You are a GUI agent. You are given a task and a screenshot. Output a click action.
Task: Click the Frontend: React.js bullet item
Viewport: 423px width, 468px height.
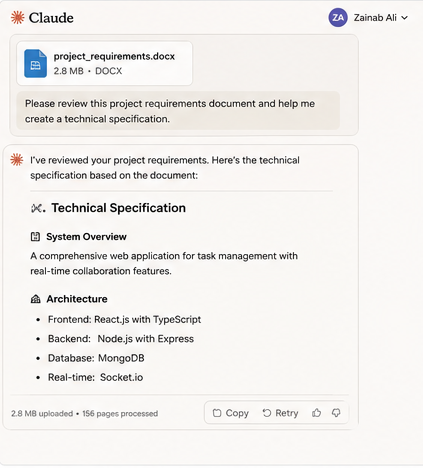click(124, 319)
